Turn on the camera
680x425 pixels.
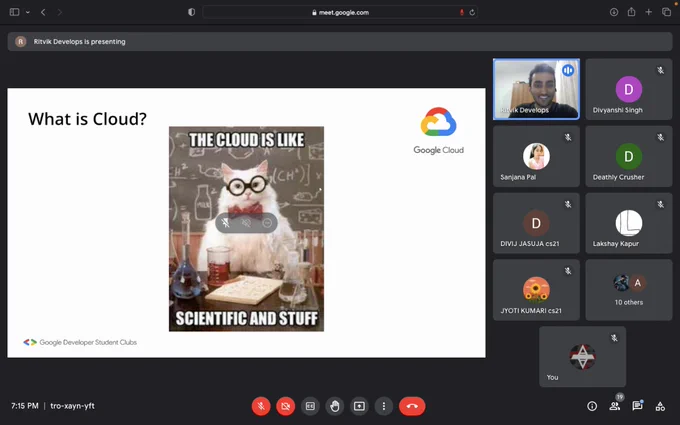coord(285,406)
